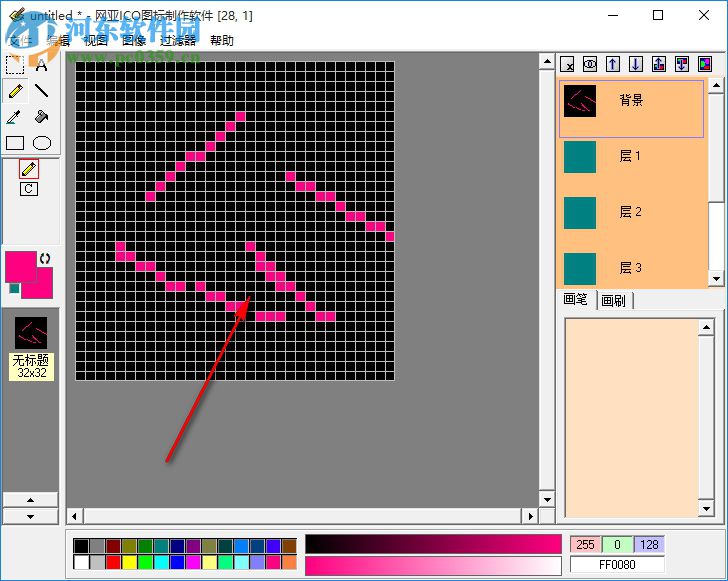
Task: Click the 层 2 teal thumbnail
Action: (580, 213)
